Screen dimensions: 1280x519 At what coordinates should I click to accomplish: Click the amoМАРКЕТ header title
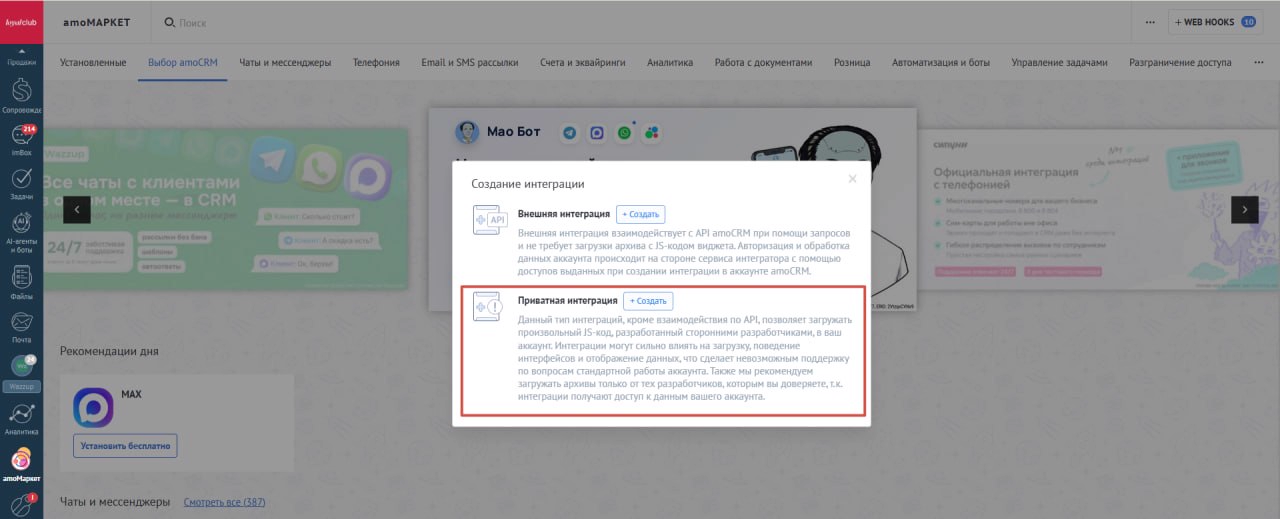(98, 22)
